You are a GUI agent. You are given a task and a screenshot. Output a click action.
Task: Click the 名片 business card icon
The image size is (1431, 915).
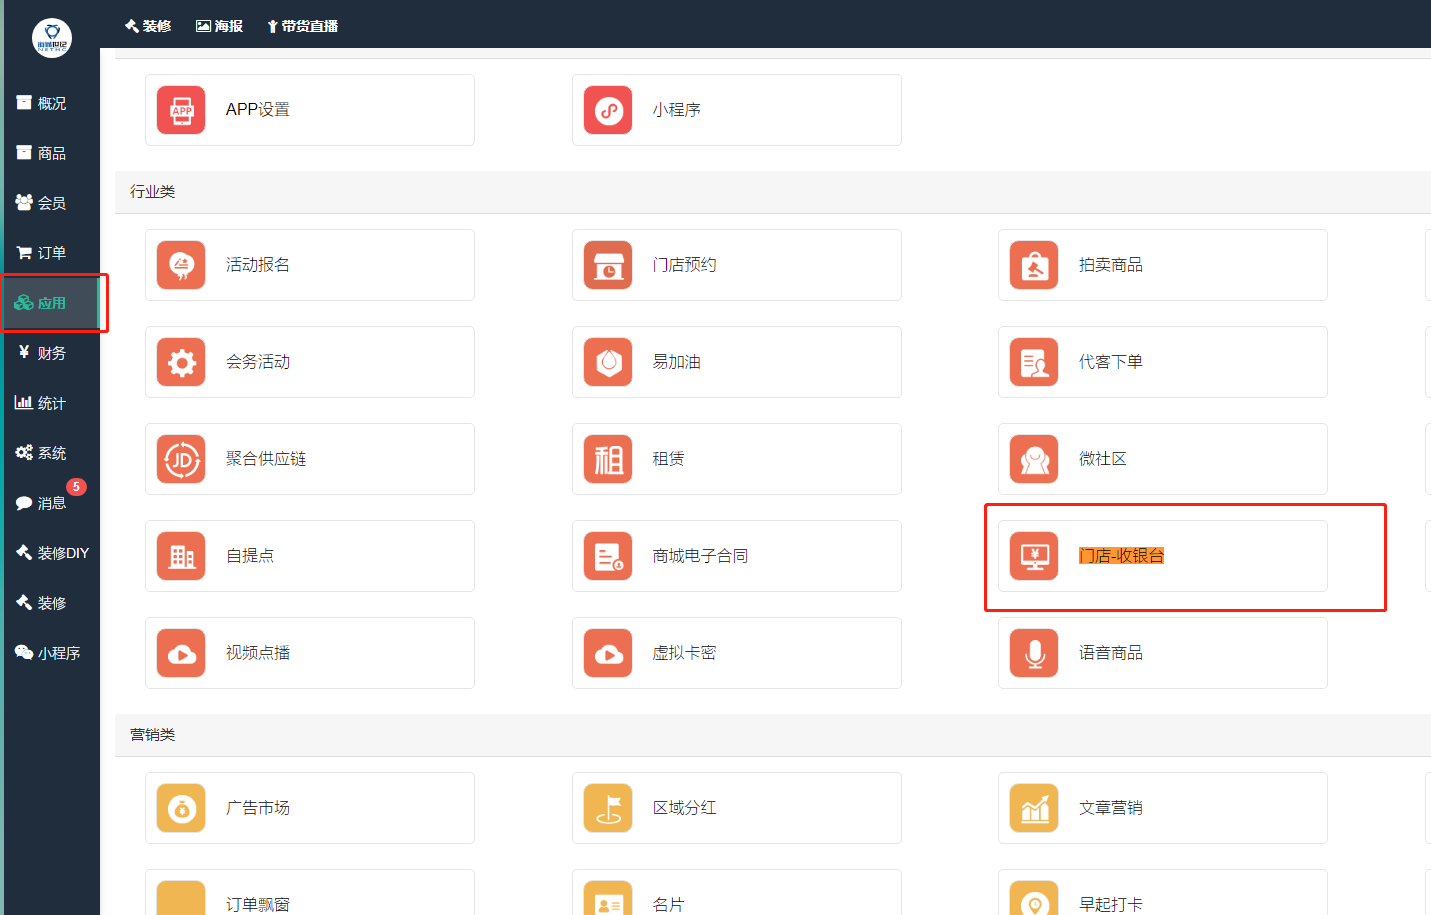point(608,898)
